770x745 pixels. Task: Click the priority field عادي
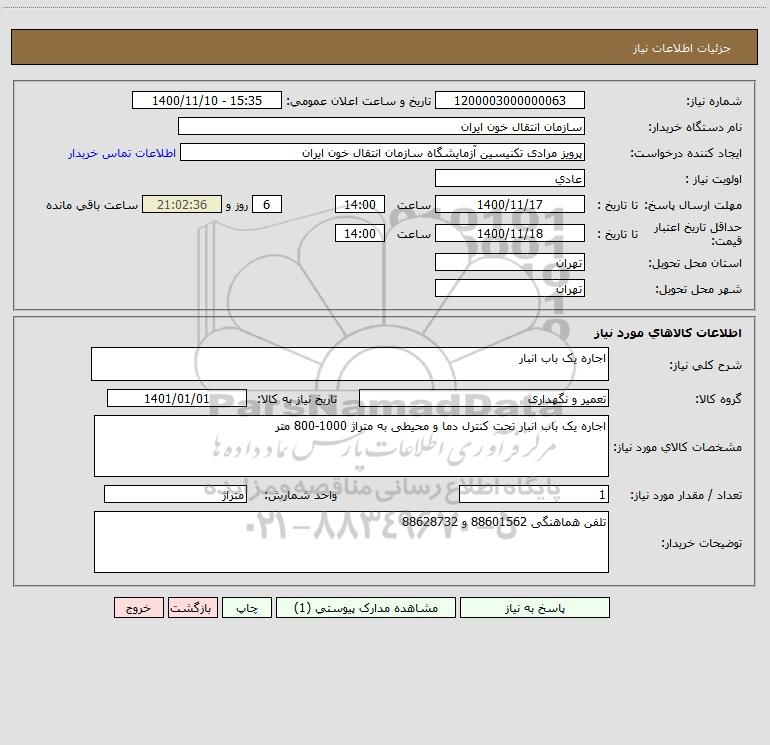point(510,179)
